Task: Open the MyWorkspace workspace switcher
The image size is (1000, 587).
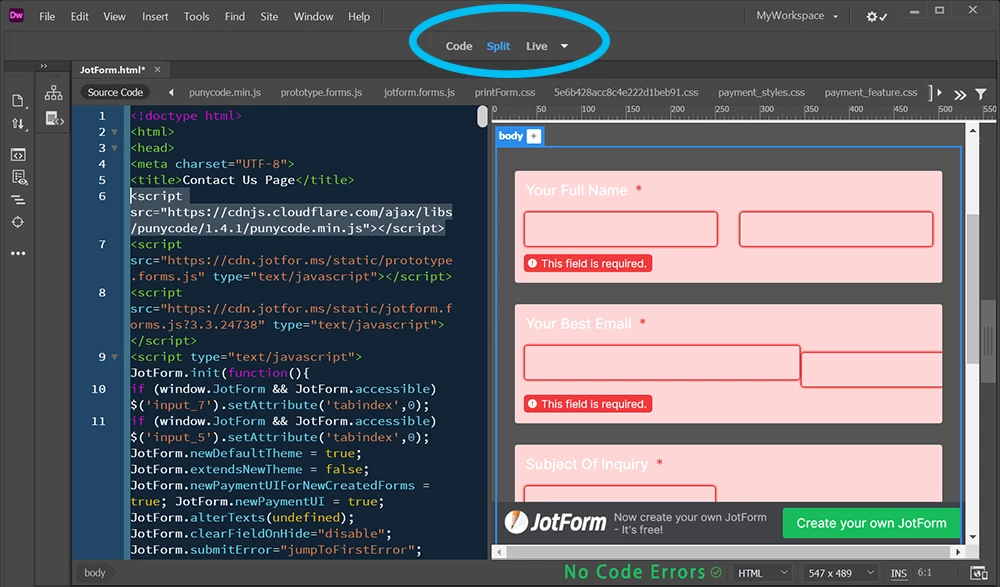Action: (x=797, y=16)
